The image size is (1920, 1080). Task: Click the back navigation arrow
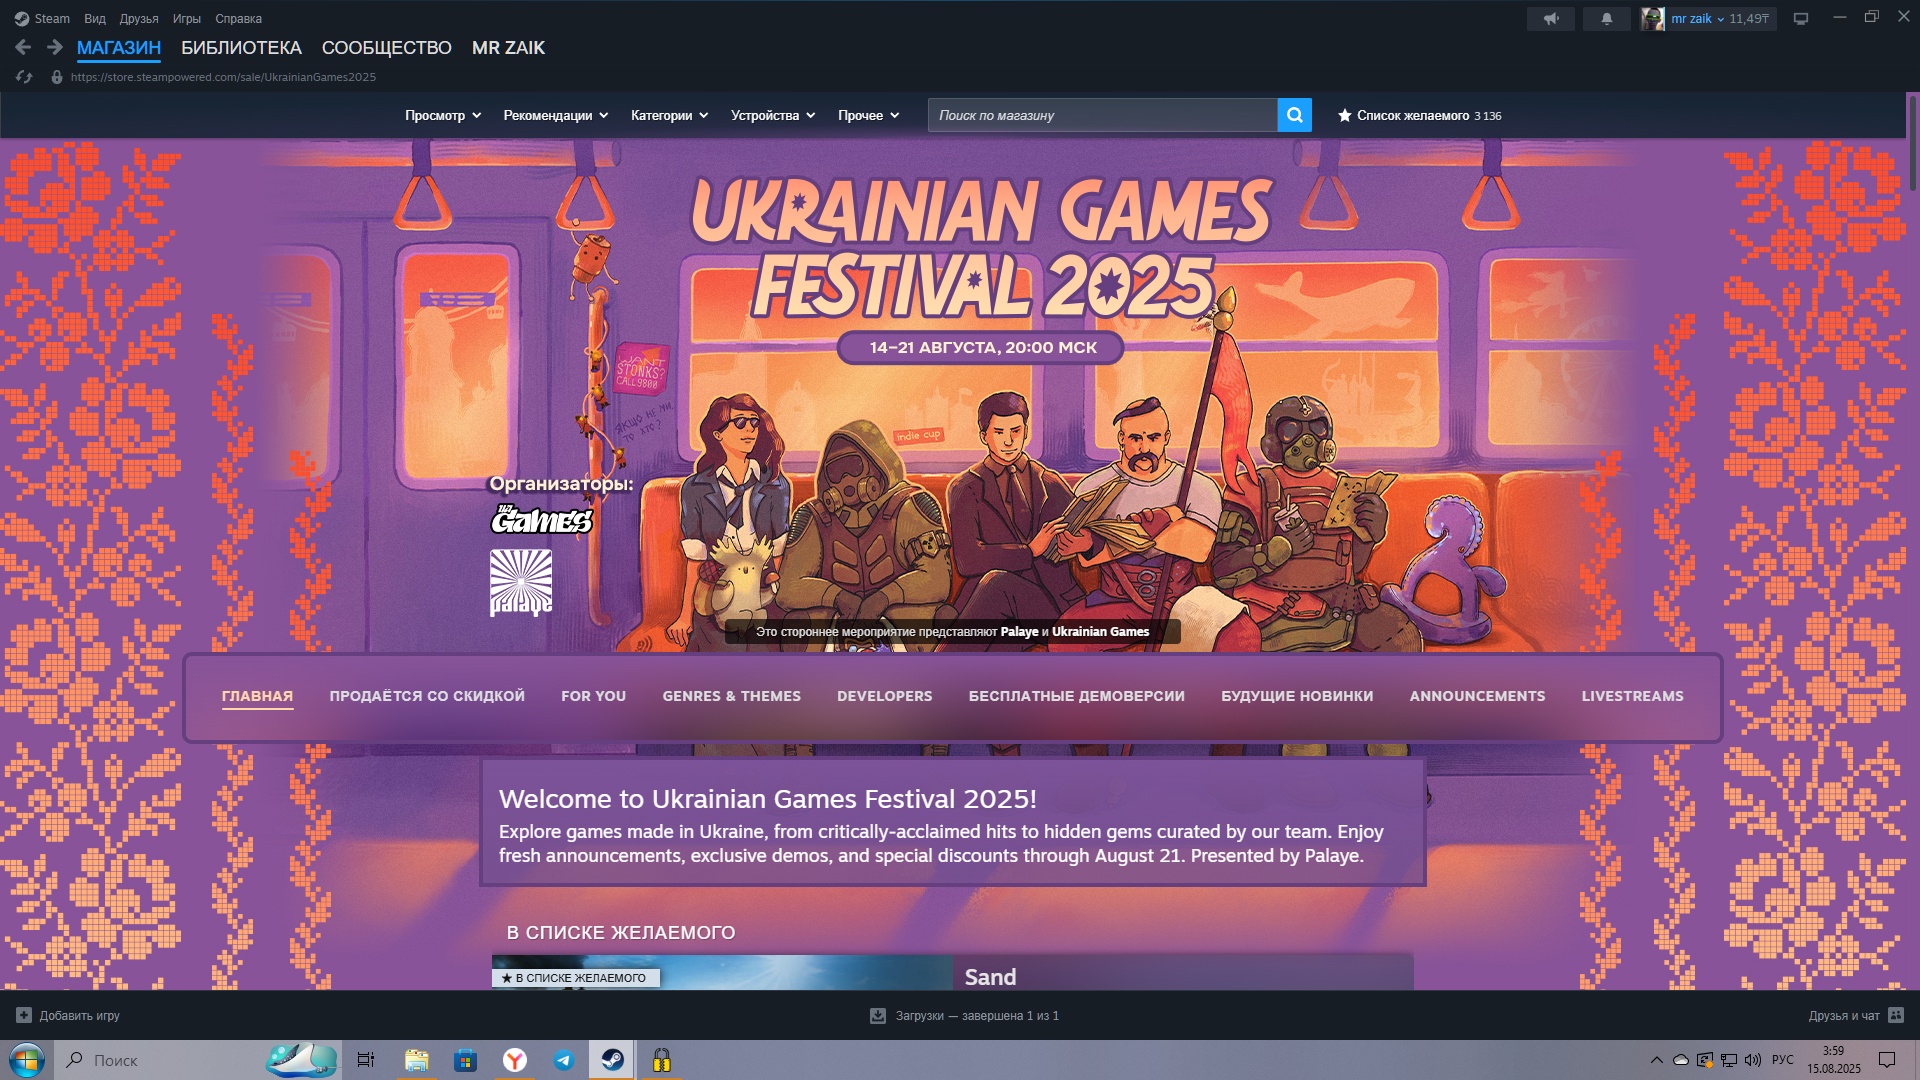(23, 47)
